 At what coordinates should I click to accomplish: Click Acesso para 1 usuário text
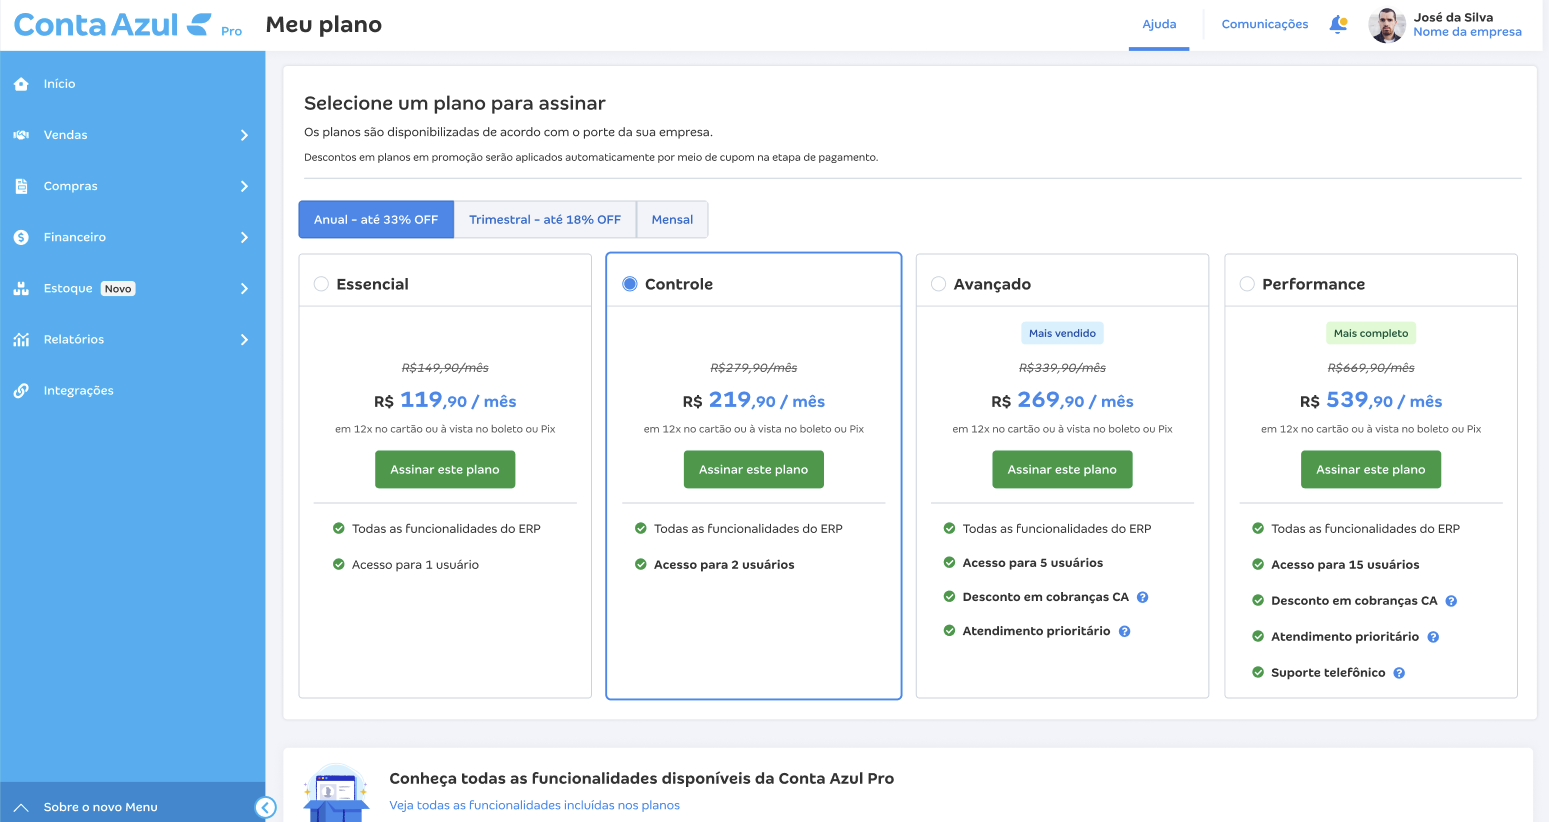pyautogui.click(x=415, y=565)
